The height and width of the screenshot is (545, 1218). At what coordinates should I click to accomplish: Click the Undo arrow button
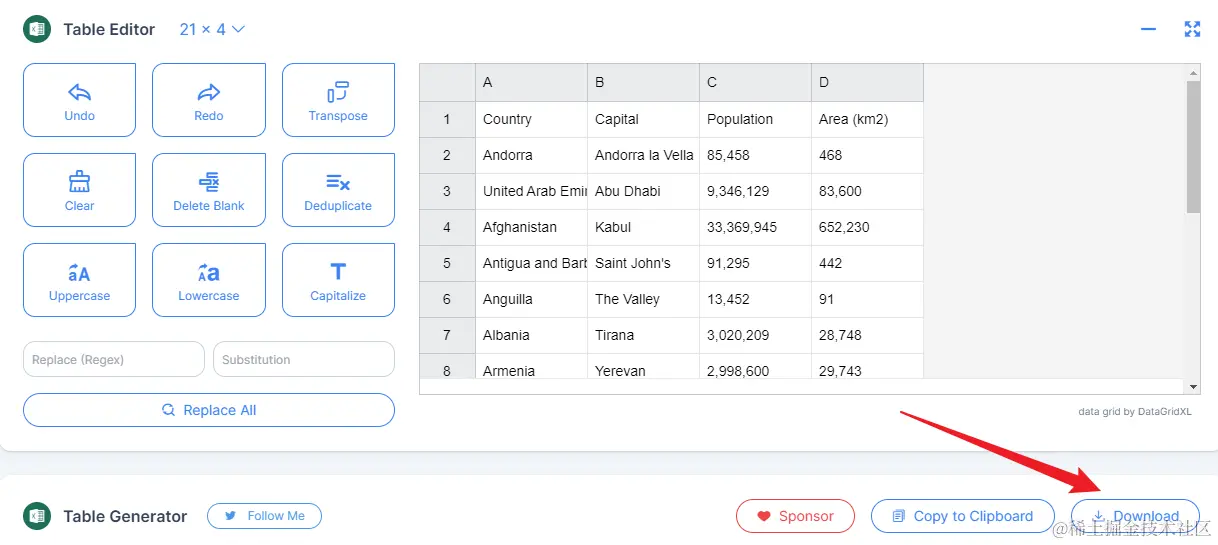79,100
